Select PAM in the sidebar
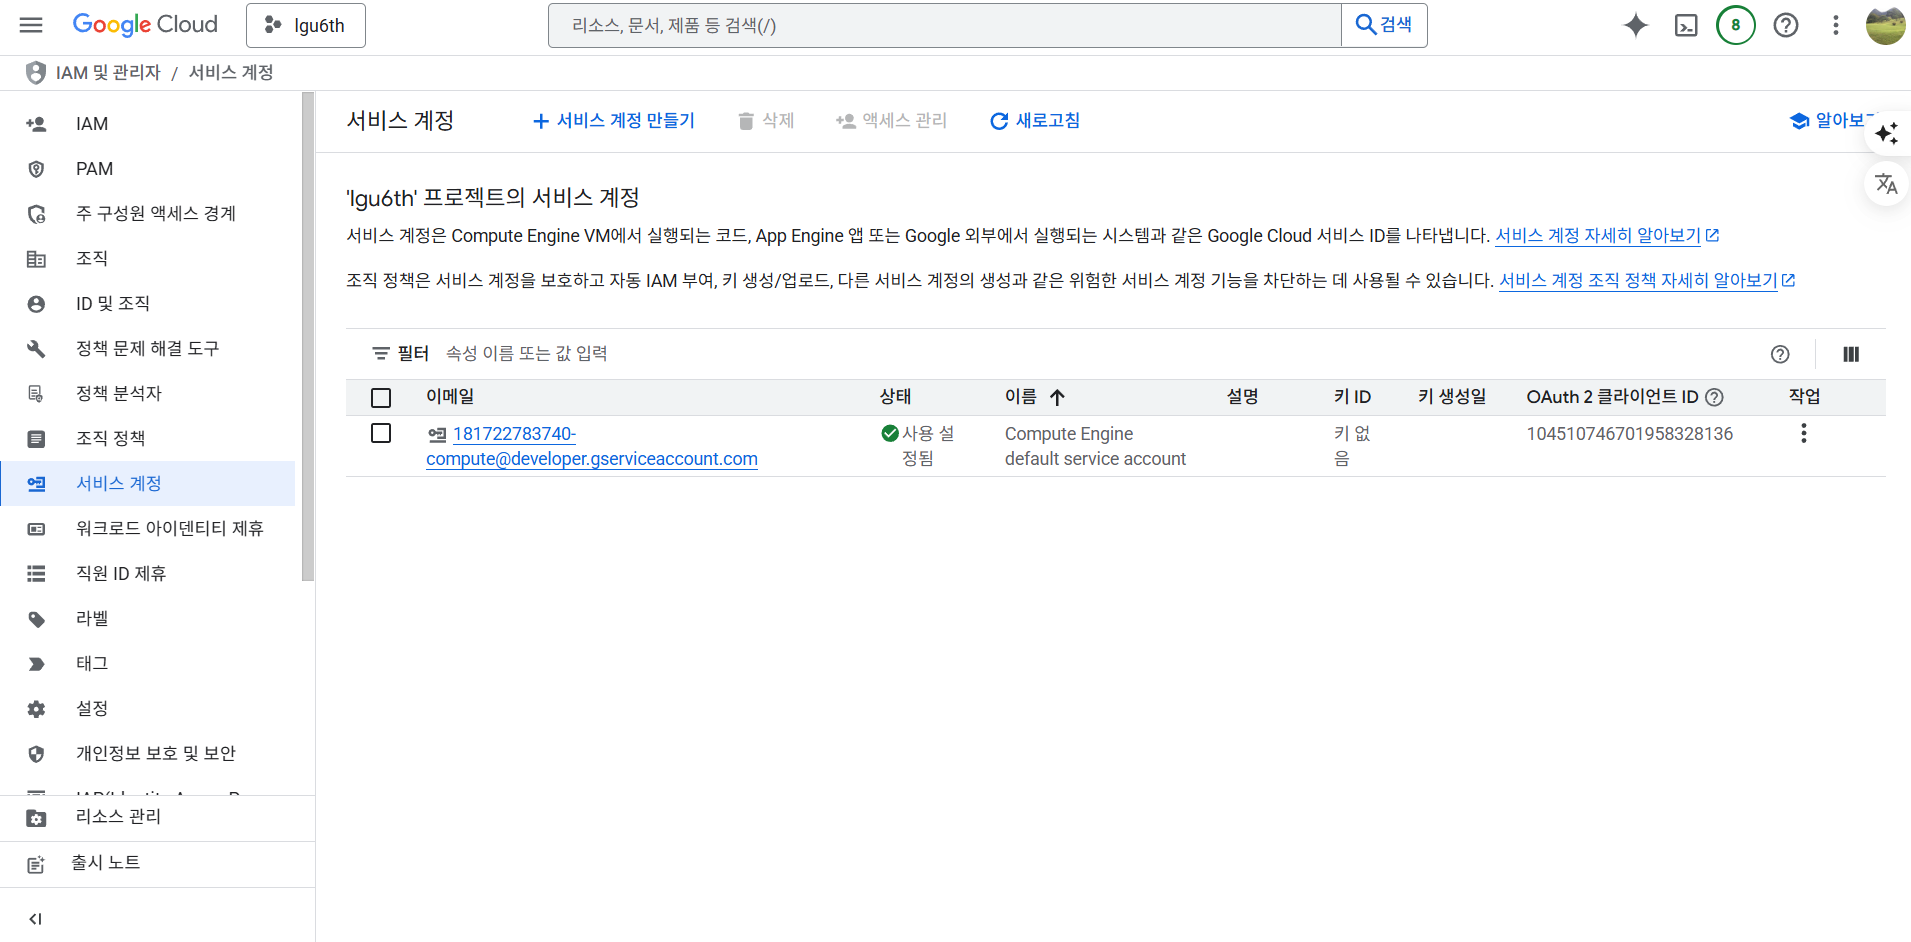Image resolution: width=1911 pixels, height=942 pixels. [x=148, y=169]
